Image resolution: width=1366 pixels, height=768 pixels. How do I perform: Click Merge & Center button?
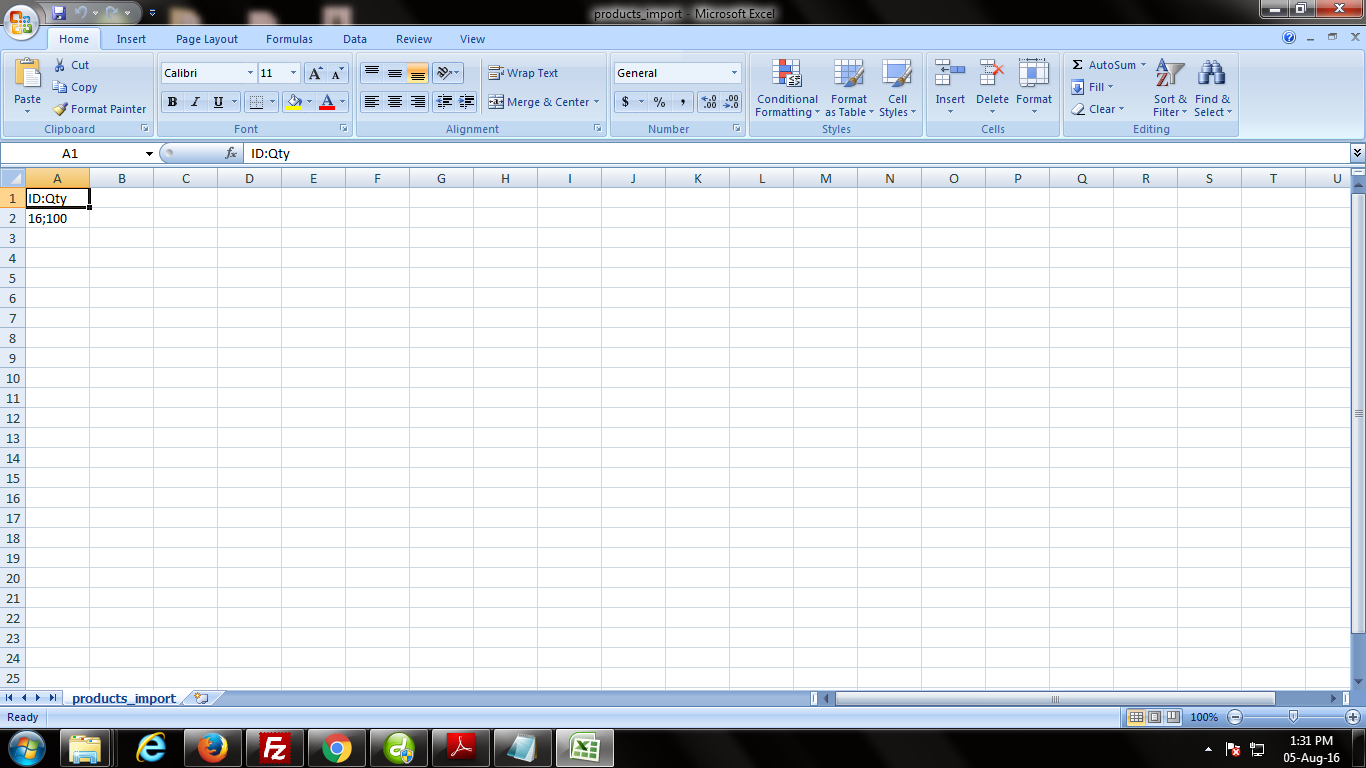click(x=538, y=102)
